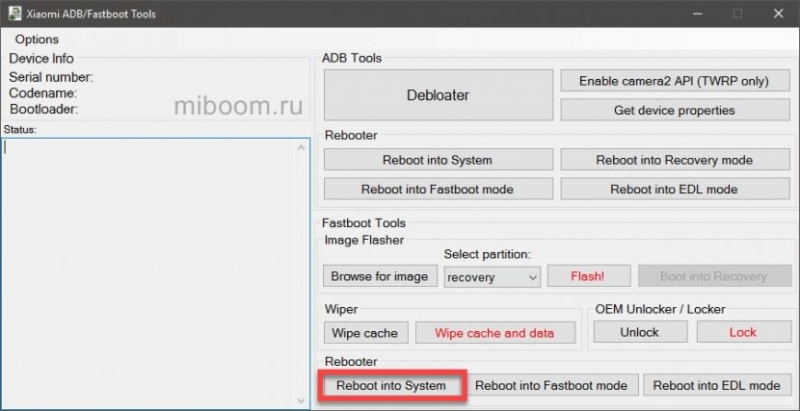Screen dimensions: 800x411
Task: Click Get device properties
Action: tap(674, 110)
